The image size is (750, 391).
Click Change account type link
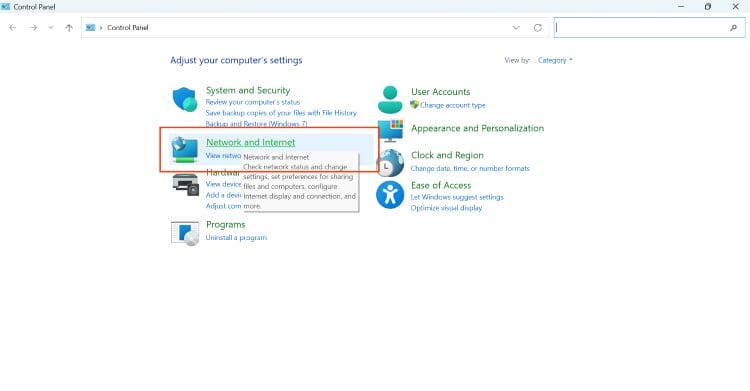(452, 105)
